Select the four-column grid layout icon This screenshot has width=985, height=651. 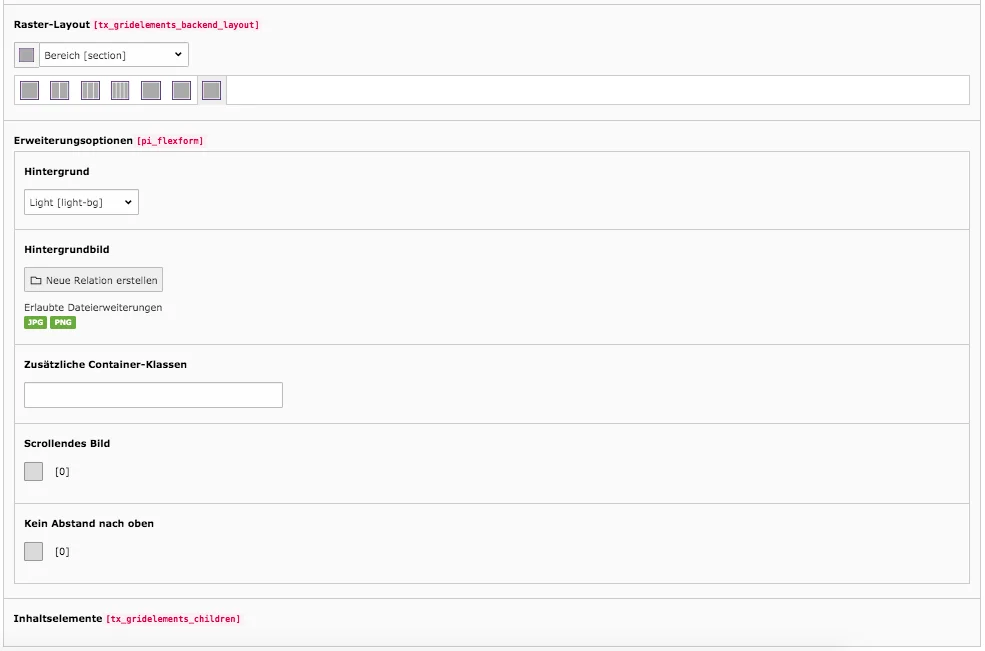pyautogui.click(x=119, y=90)
